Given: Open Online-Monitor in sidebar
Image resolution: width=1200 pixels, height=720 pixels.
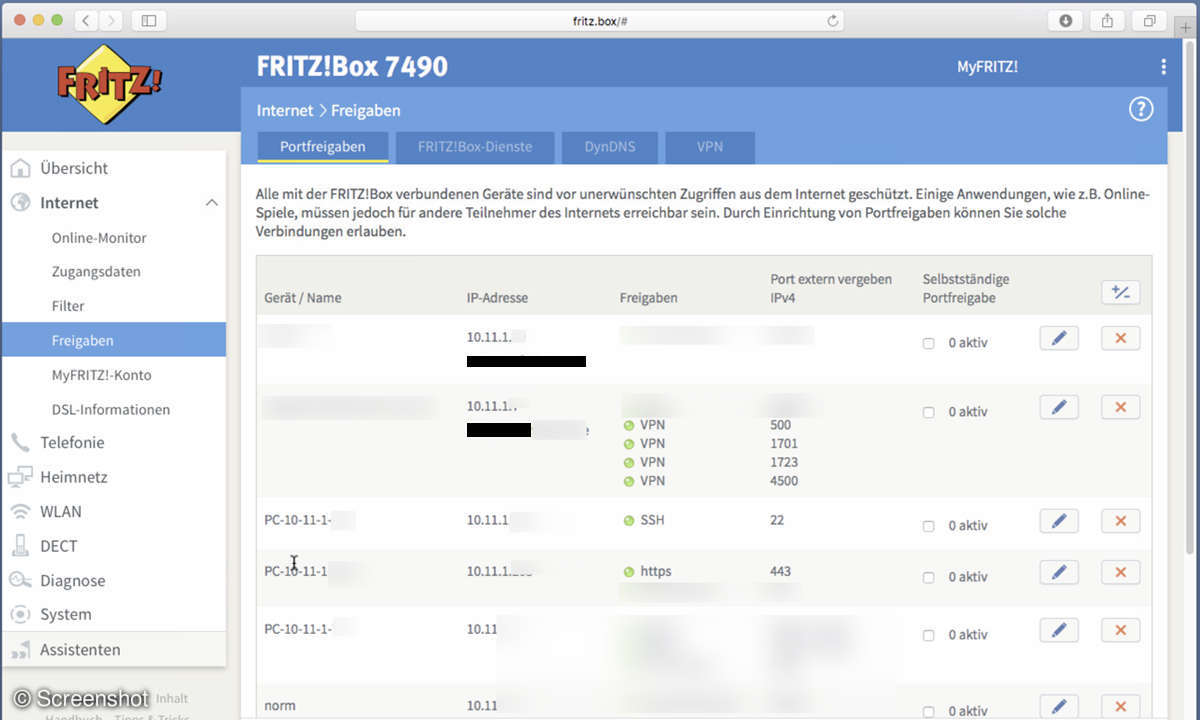Looking at the screenshot, I should point(99,238).
